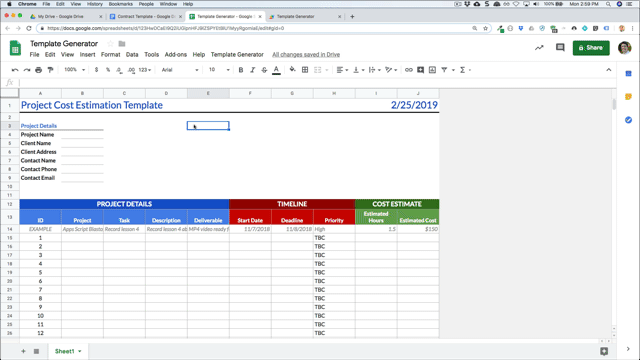The width and height of the screenshot is (640, 360).
Task: Click the Redo icon in toolbar
Action: click(x=27, y=70)
